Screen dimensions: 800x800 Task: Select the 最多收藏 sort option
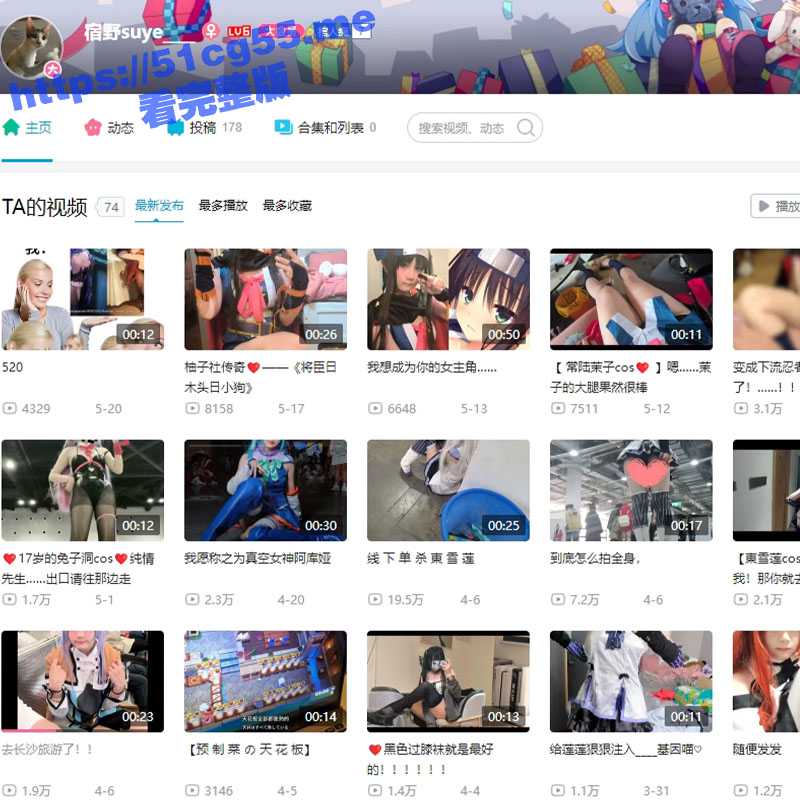[x=287, y=205]
